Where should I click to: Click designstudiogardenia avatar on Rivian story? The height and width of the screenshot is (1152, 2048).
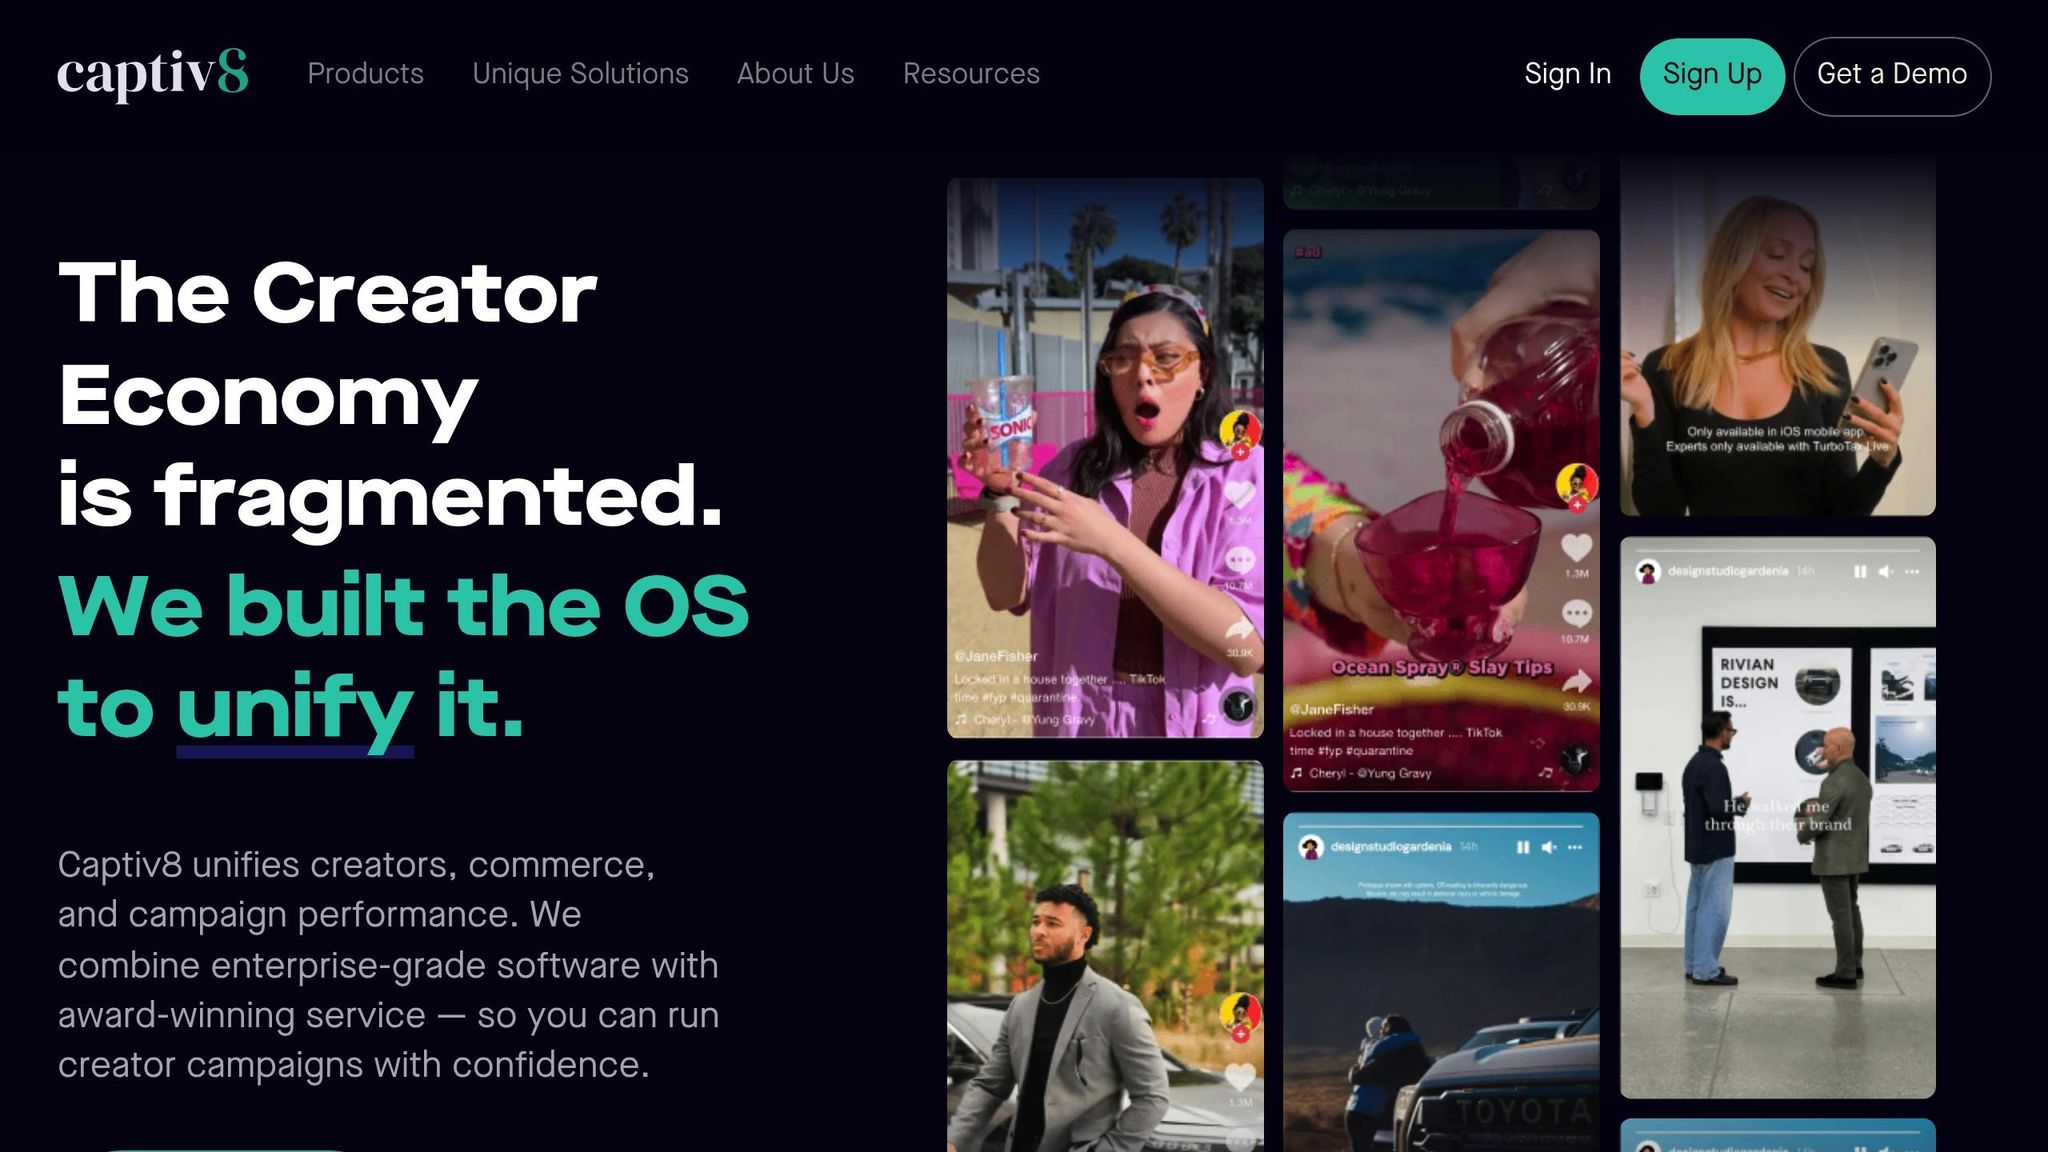coord(1647,572)
